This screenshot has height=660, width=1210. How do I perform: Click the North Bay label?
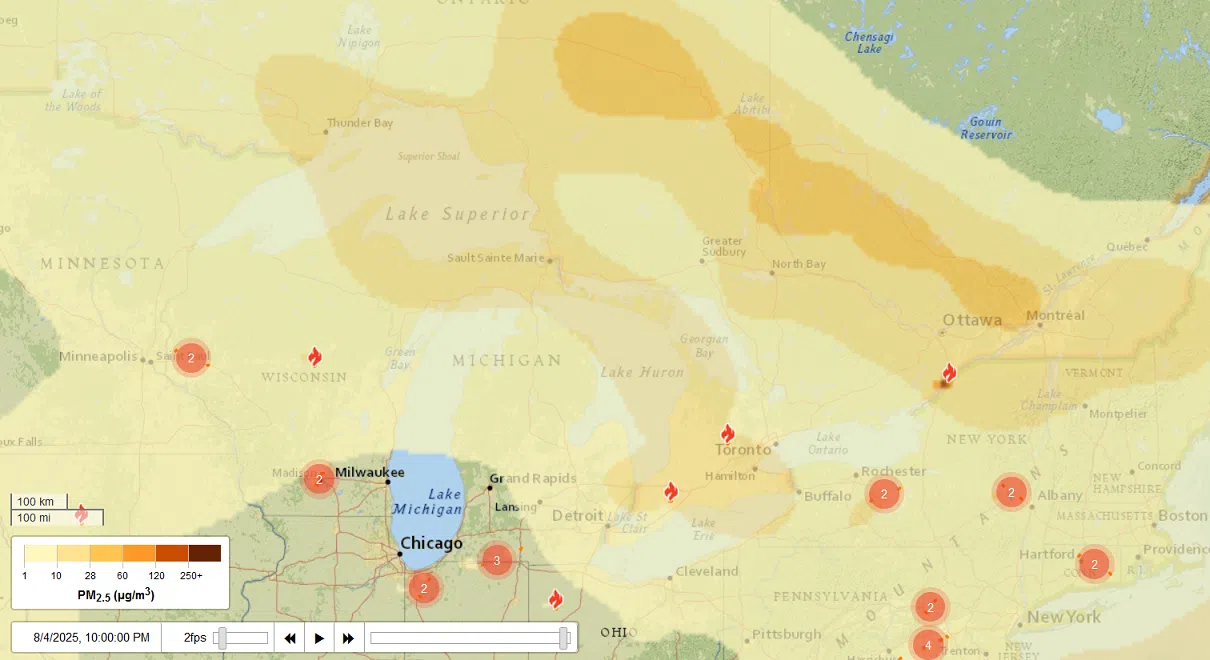(799, 264)
